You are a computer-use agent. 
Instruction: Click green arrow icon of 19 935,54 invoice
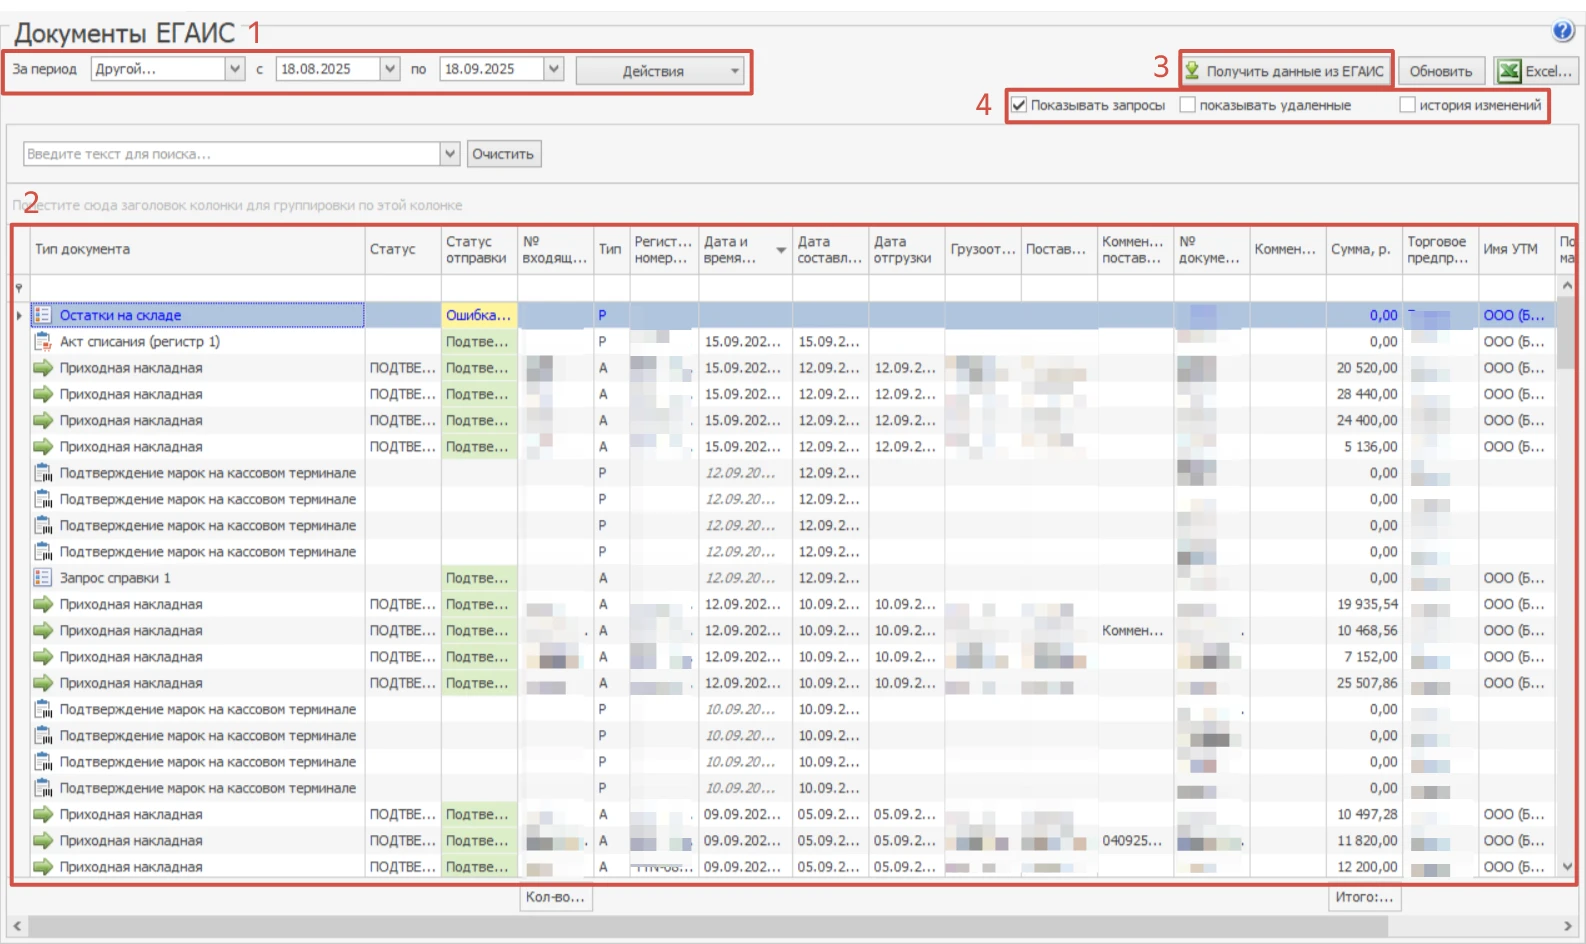42,604
